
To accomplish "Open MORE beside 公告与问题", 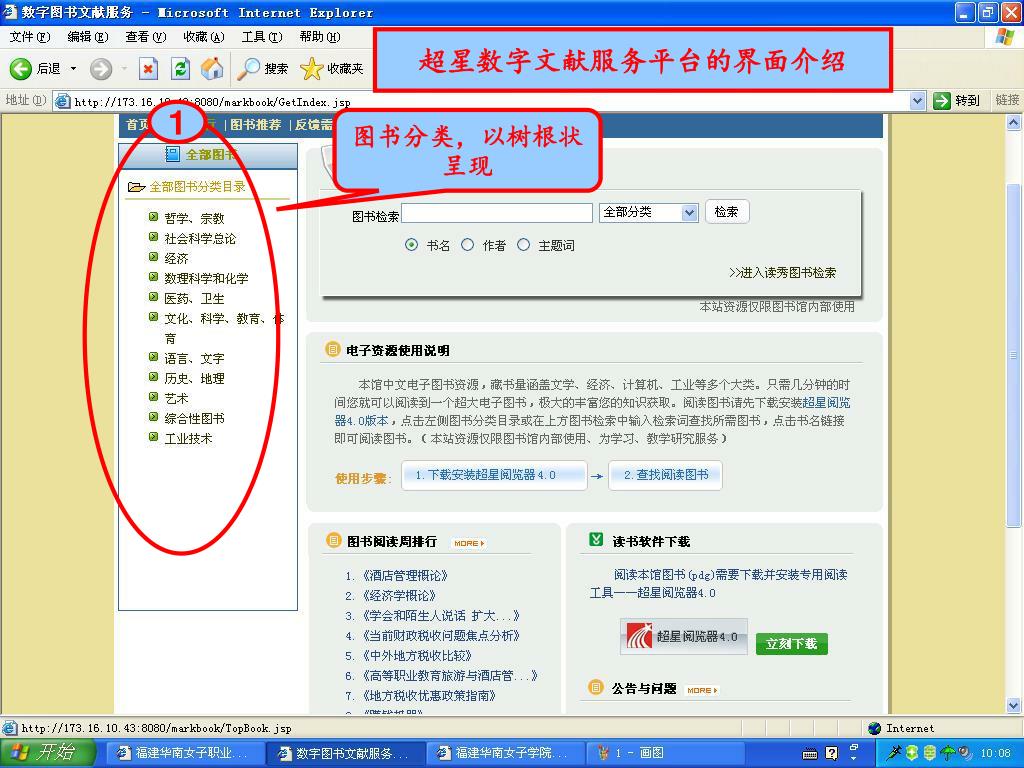I will pyautogui.click(x=702, y=690).
